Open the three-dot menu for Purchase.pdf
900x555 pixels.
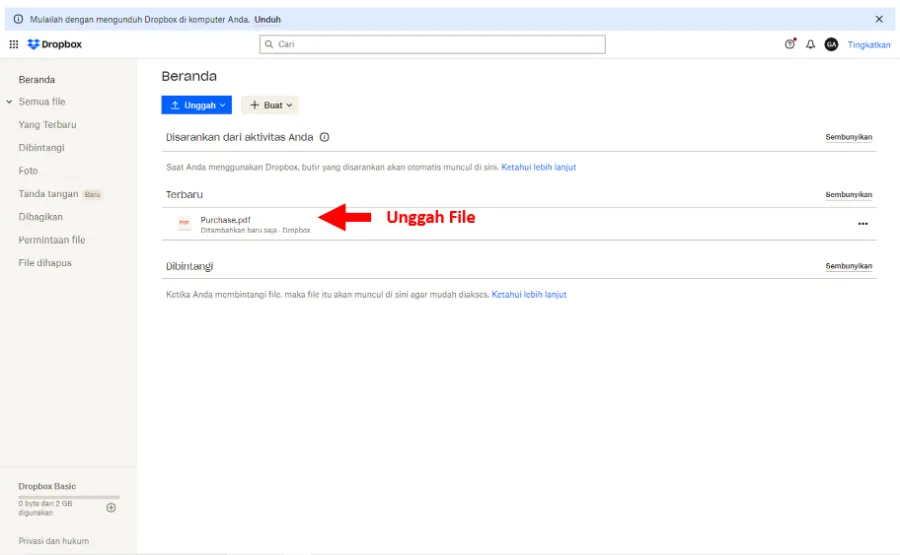click(x=863, y=224)
